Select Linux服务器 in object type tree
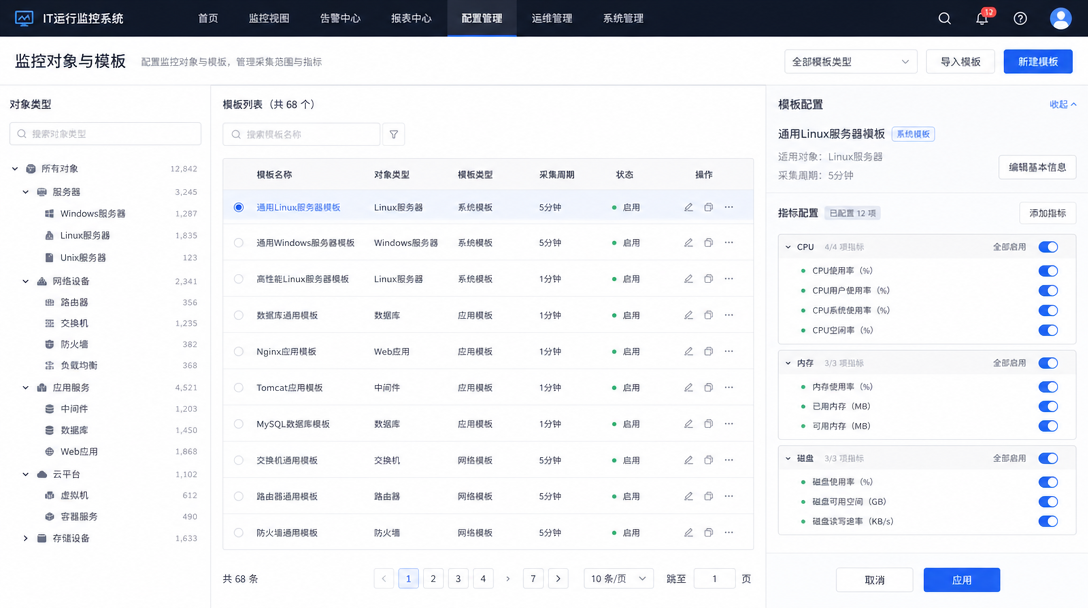The width and height of the screenshot is (1088, 608). point(85,235)
